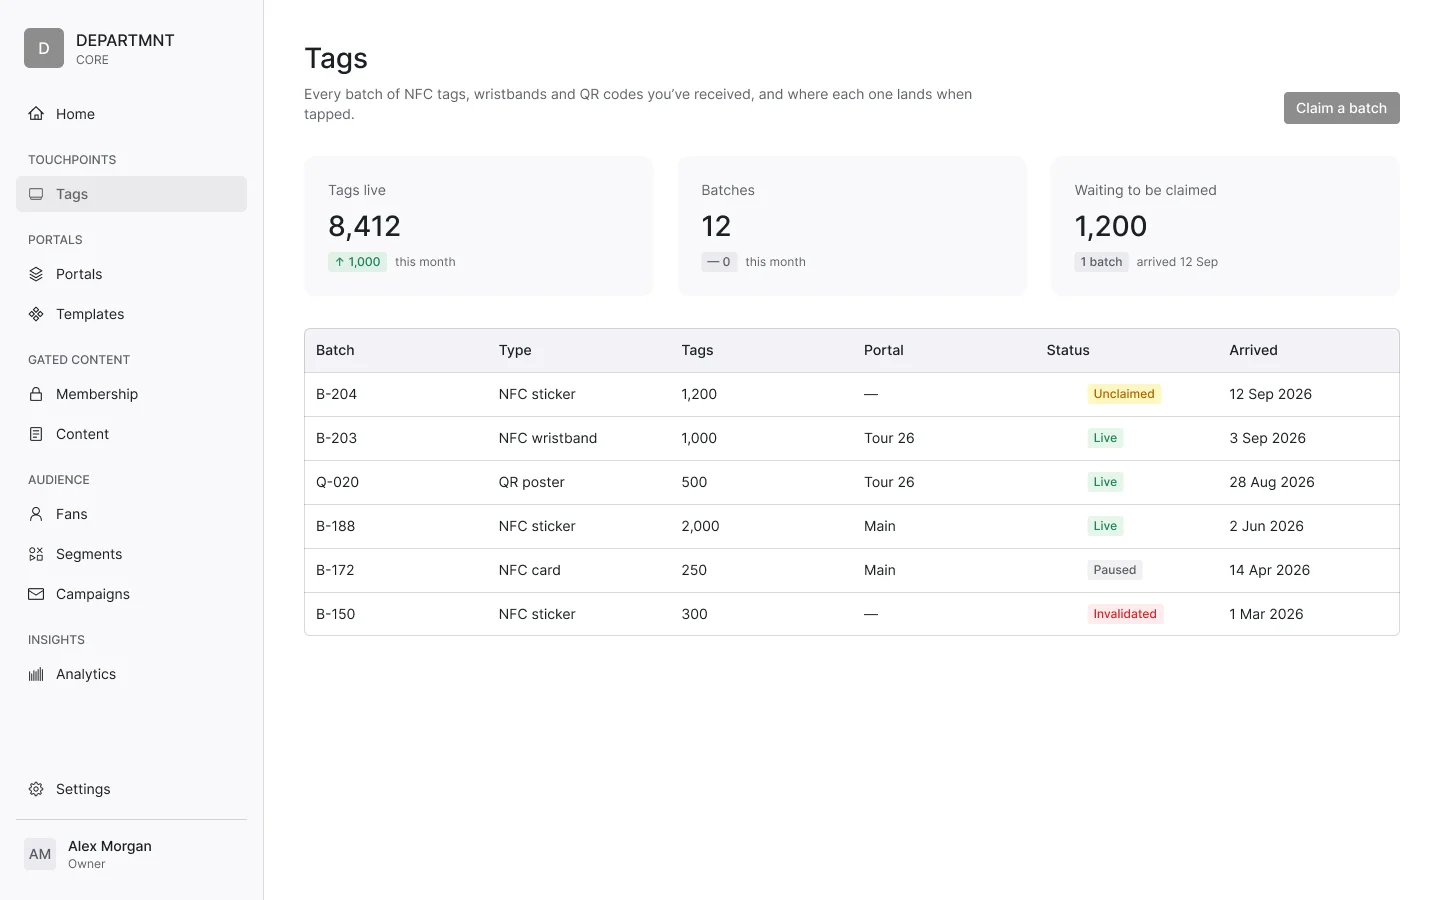Click the Analytics bar chart icon

36,674
